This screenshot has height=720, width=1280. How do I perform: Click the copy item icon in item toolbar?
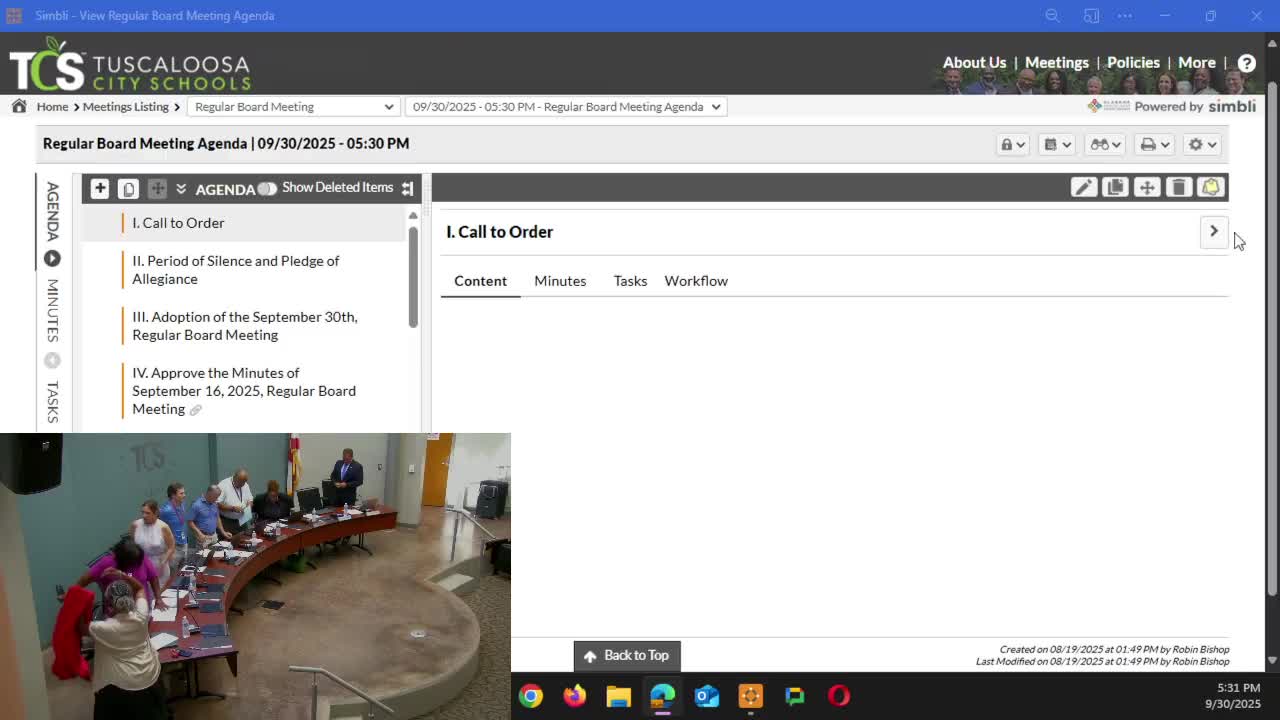pyautogui.click(x=1115, y=188)
